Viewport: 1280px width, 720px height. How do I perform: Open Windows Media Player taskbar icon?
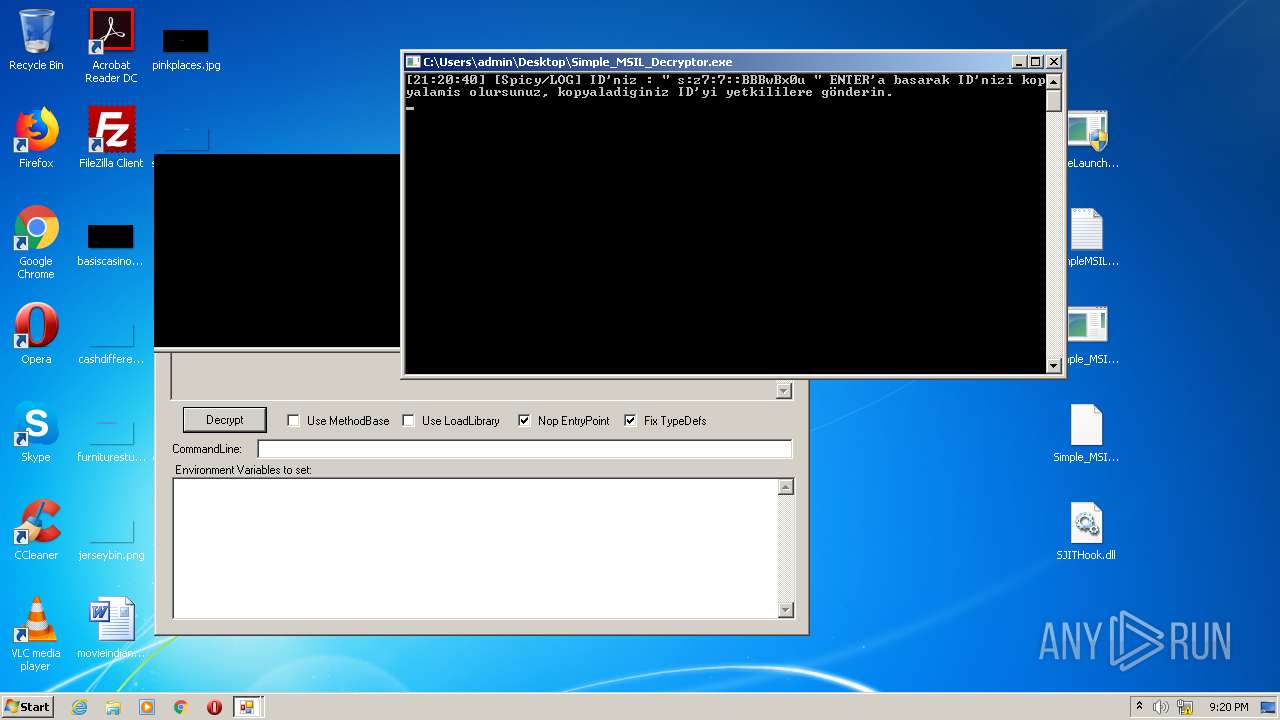(147, 707)
